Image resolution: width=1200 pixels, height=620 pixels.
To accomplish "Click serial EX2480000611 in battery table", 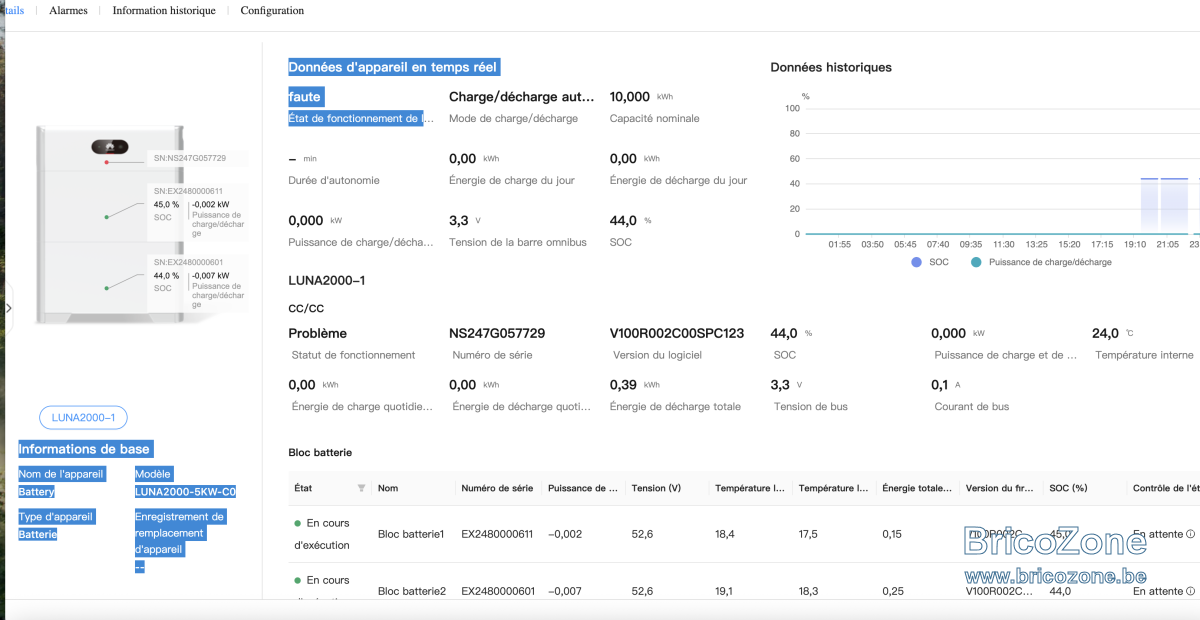I will [x=497, y=534].
